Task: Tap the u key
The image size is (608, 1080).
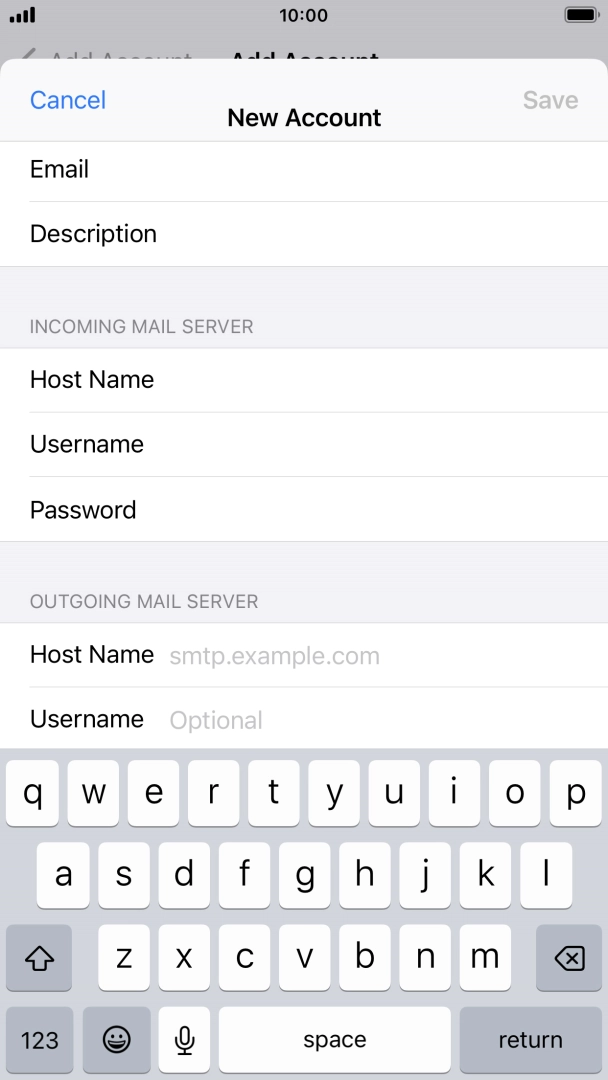Action: coord(395,793)
